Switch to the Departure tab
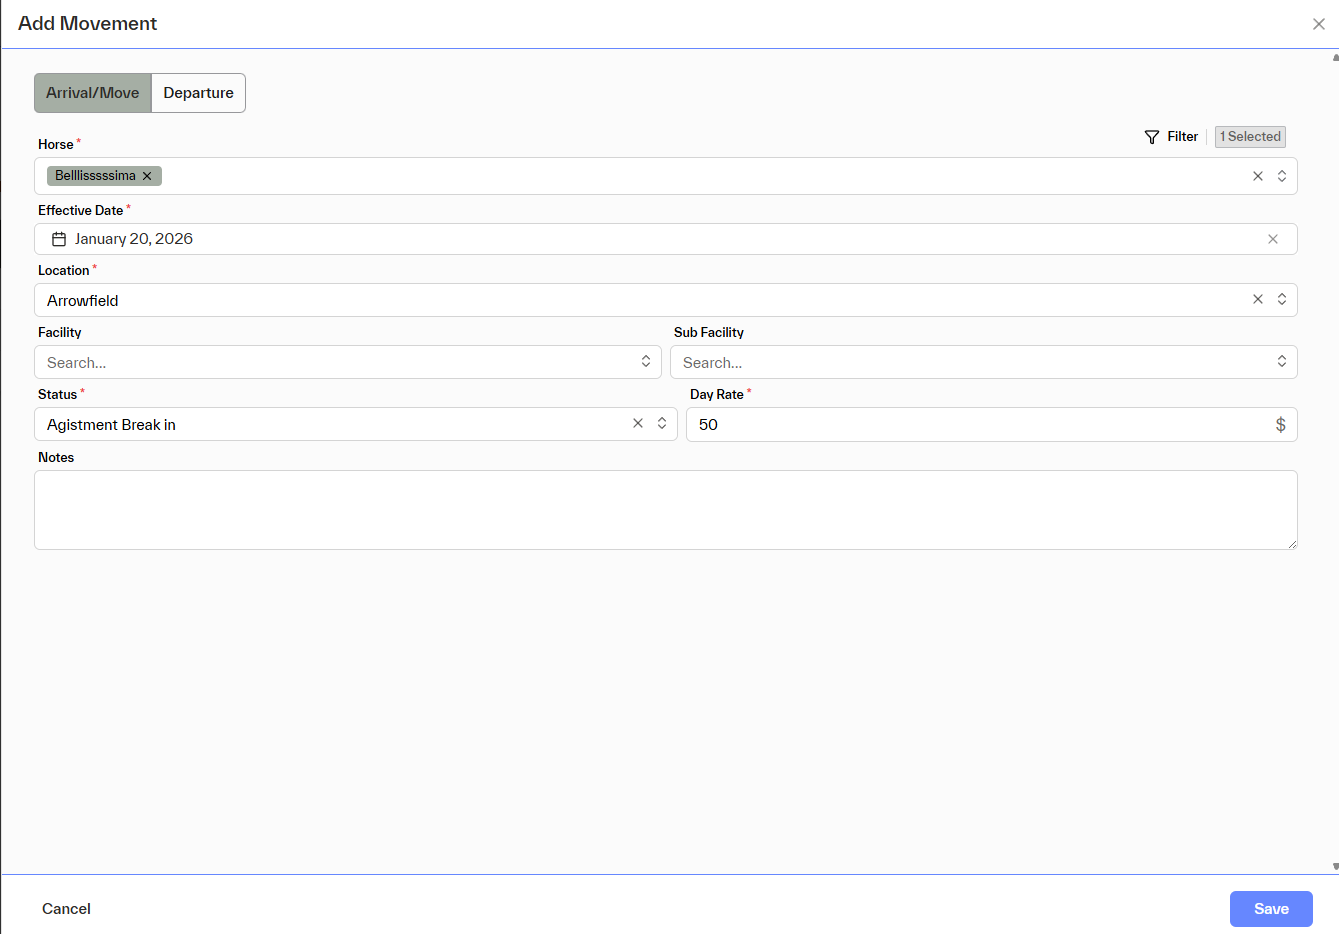Viewport: 1339px width, 934px height. [198, 93]
